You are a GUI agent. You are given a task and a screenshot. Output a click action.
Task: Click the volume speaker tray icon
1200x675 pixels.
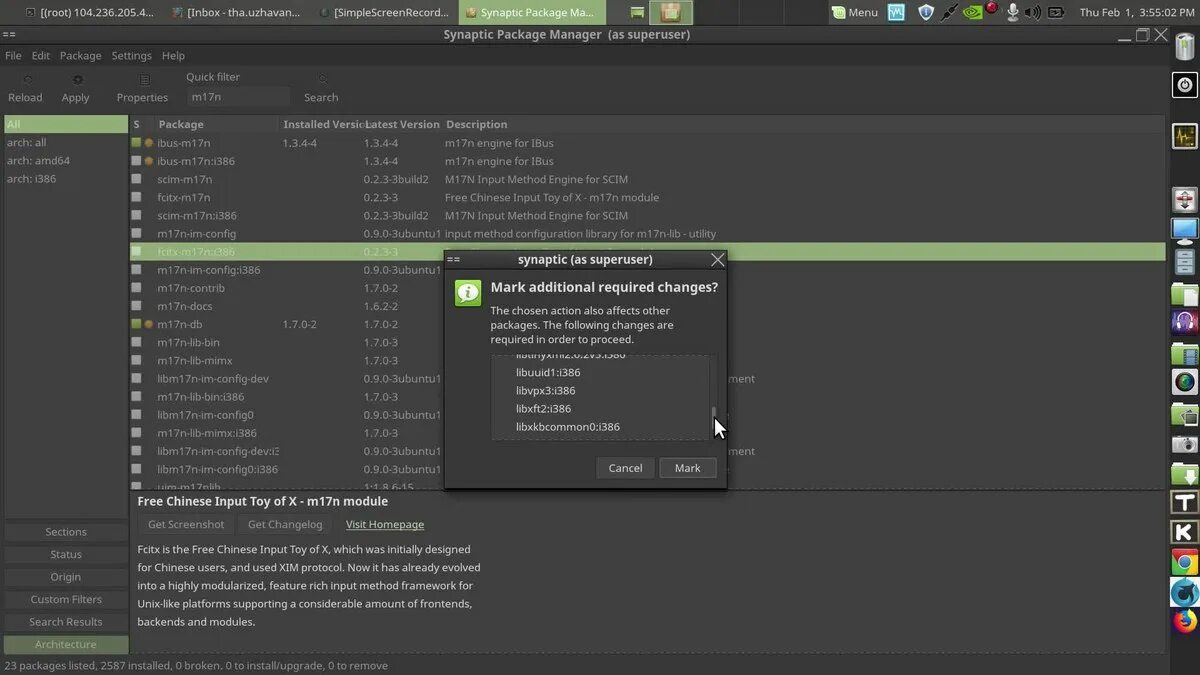tap(1033, 12)
